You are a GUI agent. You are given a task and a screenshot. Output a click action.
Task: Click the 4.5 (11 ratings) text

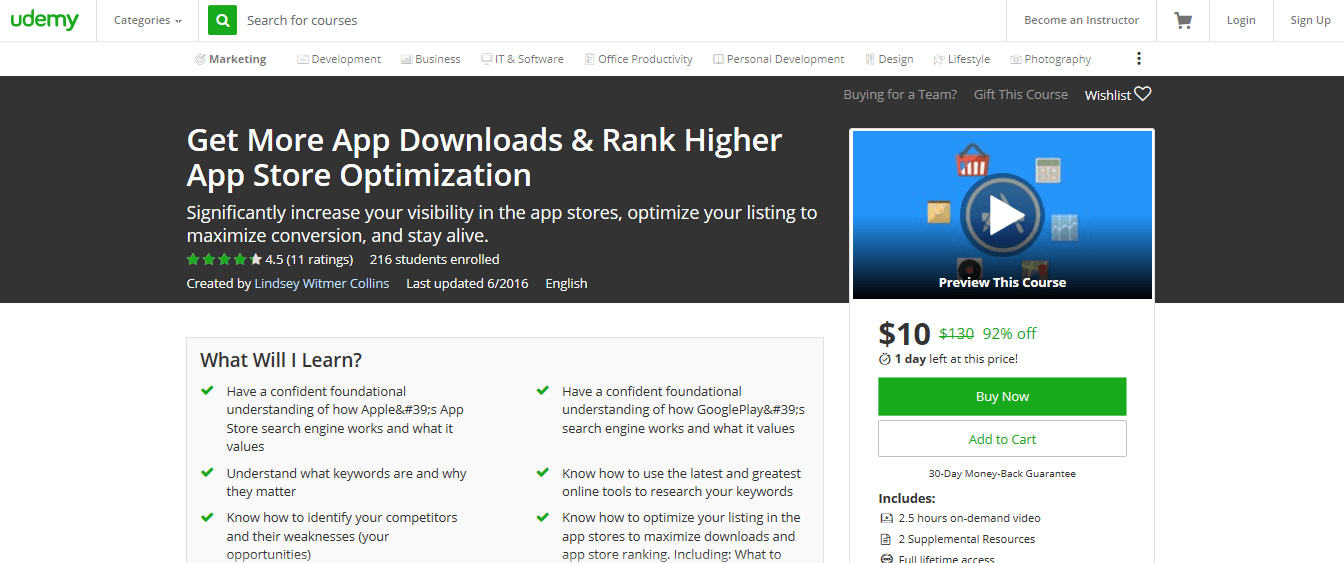point(309,259)
